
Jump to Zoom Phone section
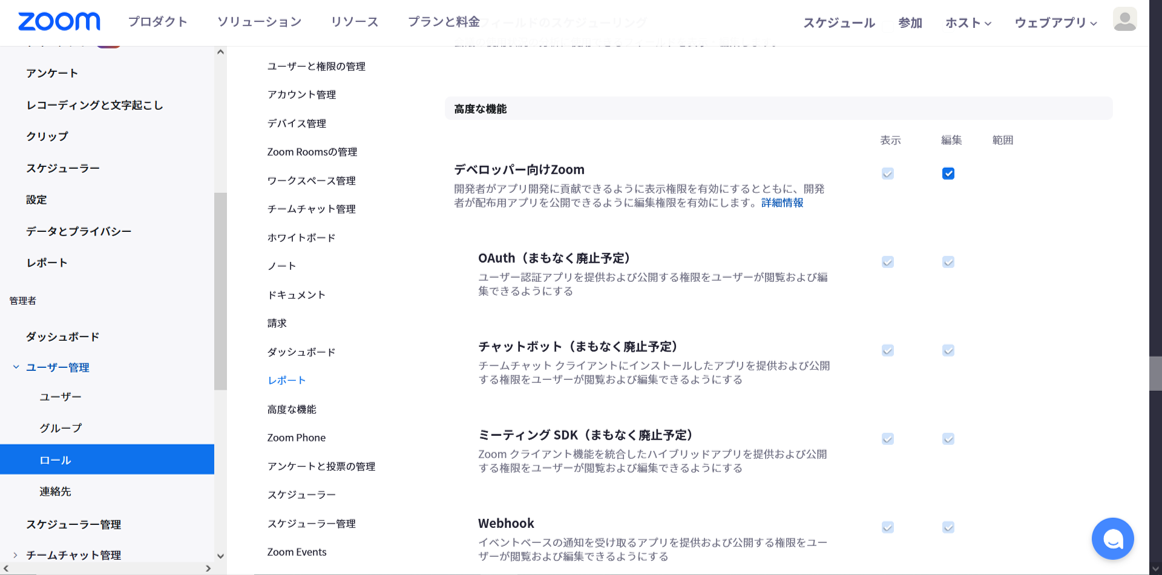pyautogui.click(x=296, y=438)
